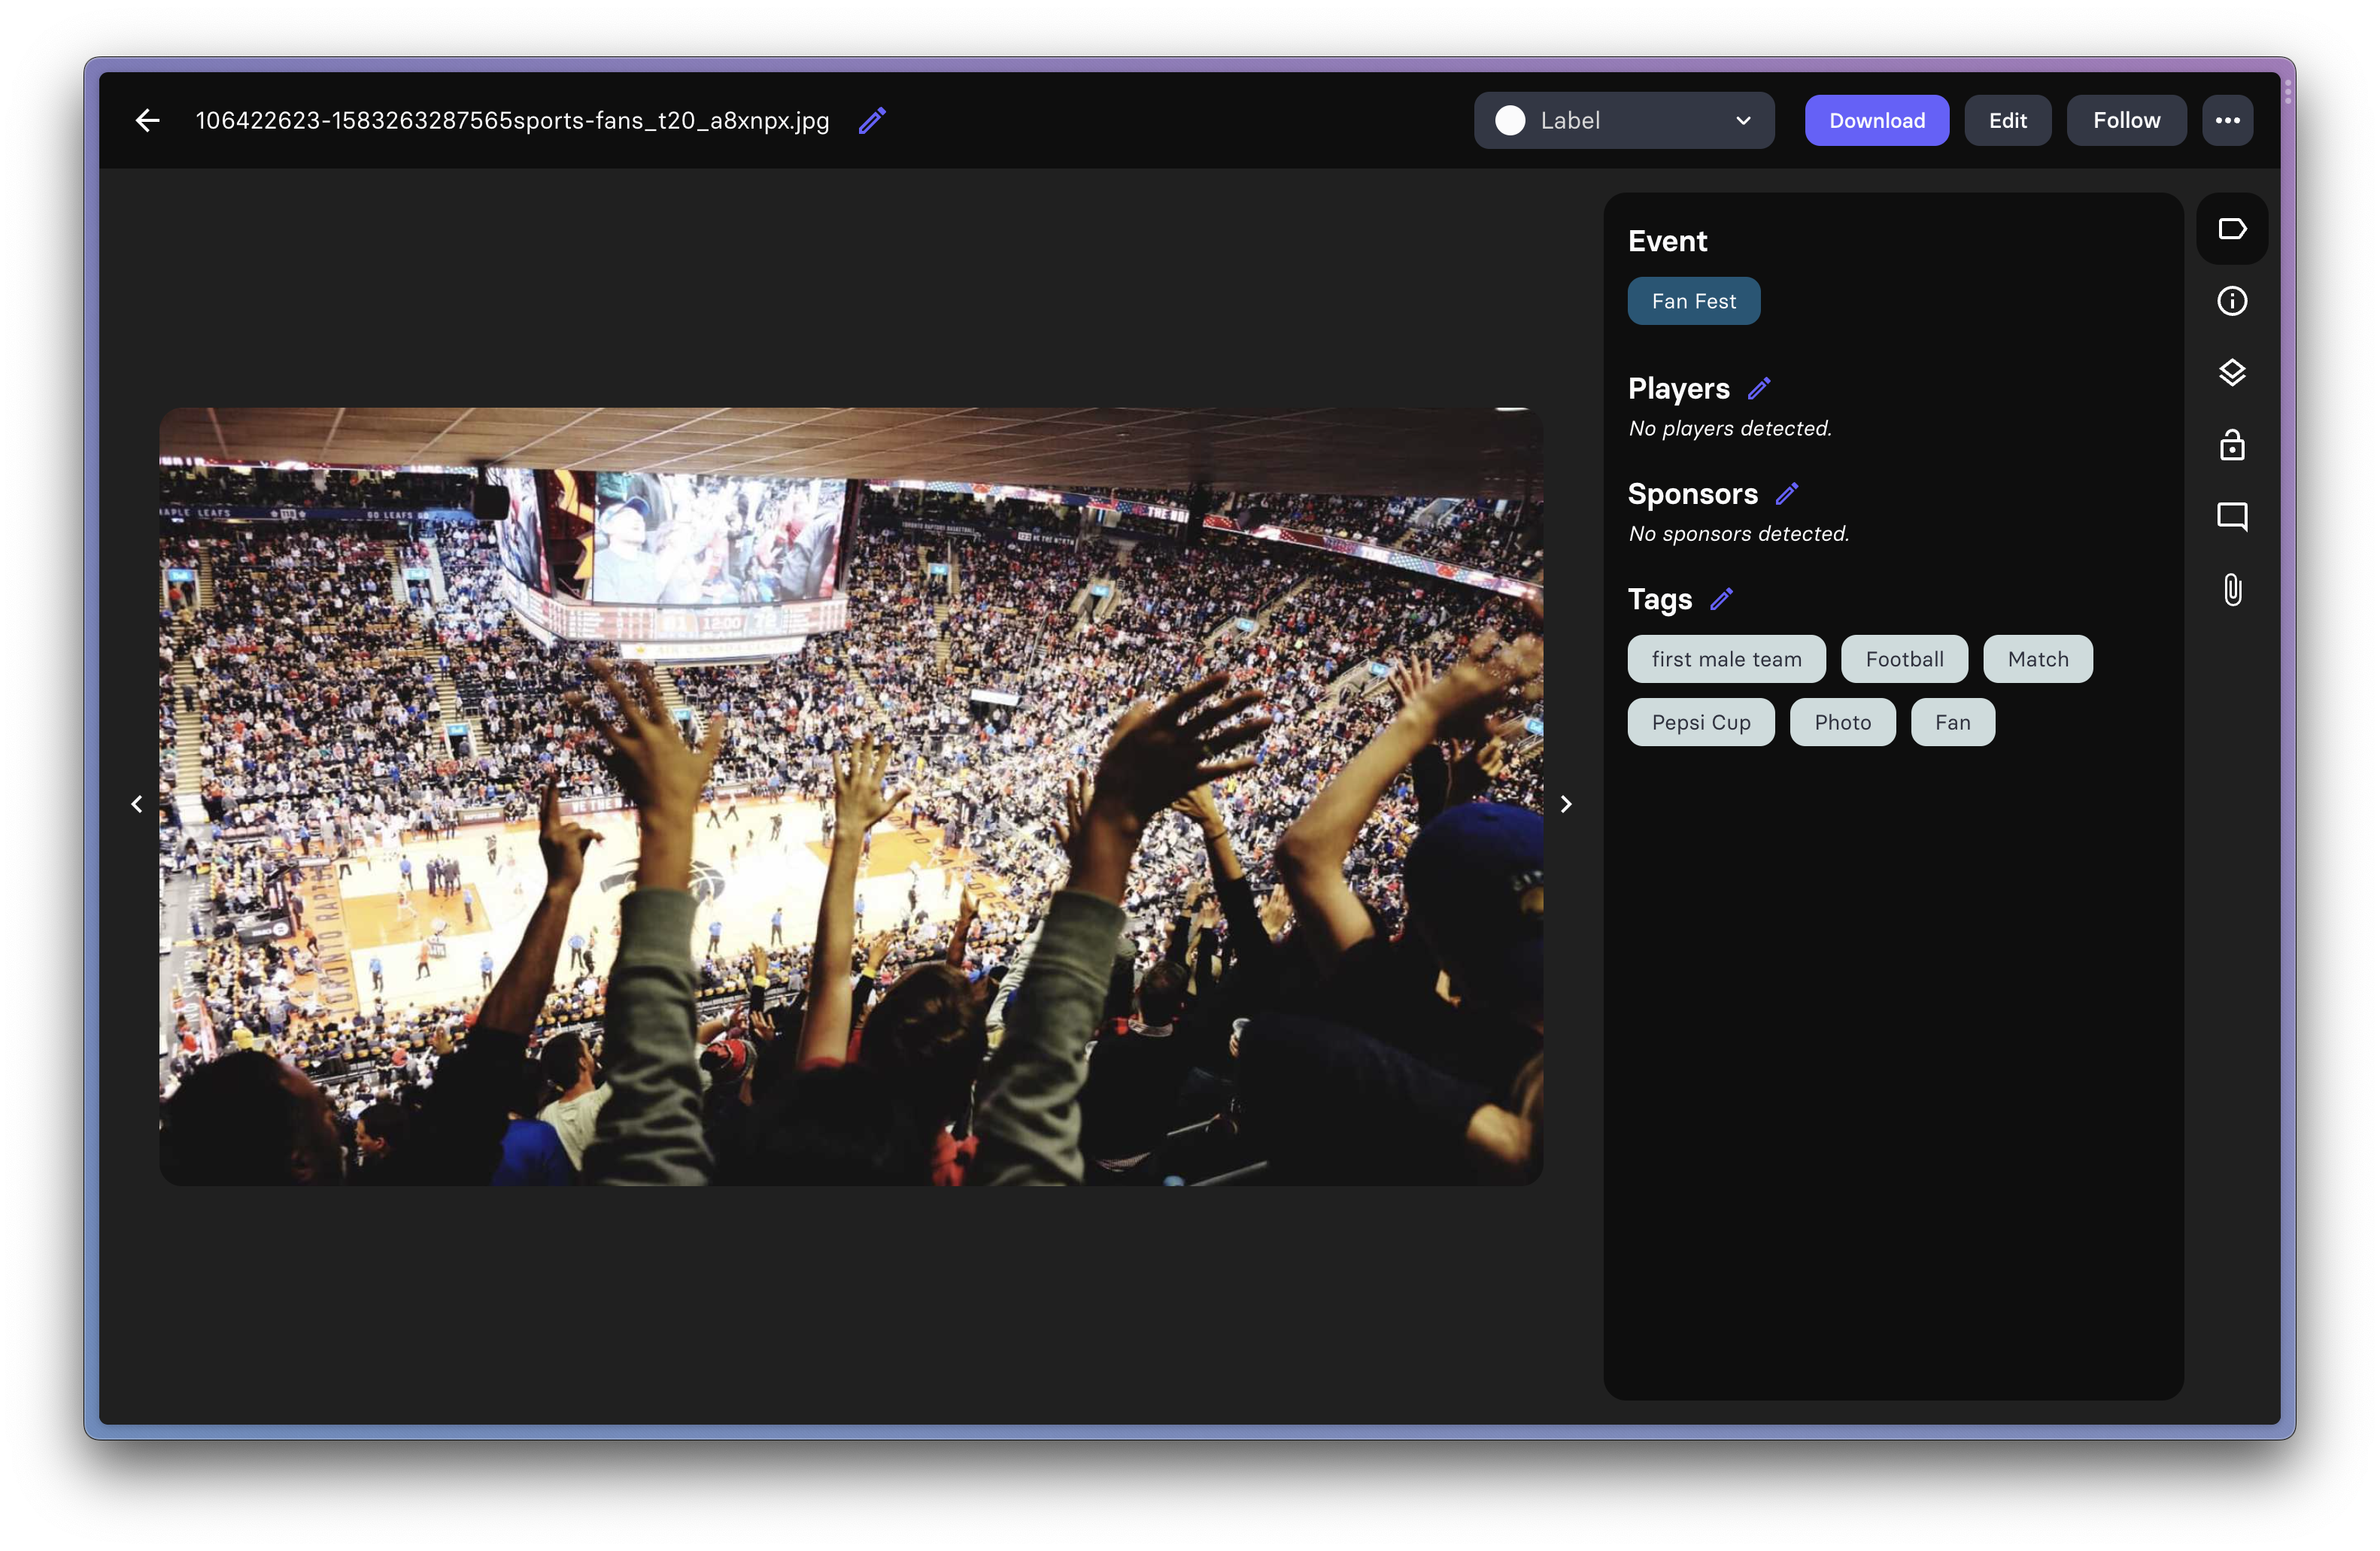
Task: Open the tags panel icon in sidebar
Action: point(2231,229)
